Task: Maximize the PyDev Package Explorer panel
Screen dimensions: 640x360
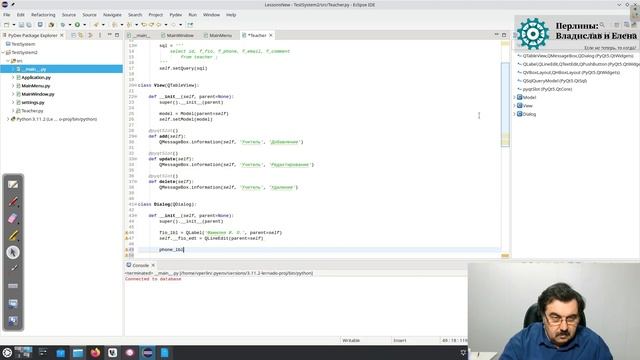Action: [117, 35]
